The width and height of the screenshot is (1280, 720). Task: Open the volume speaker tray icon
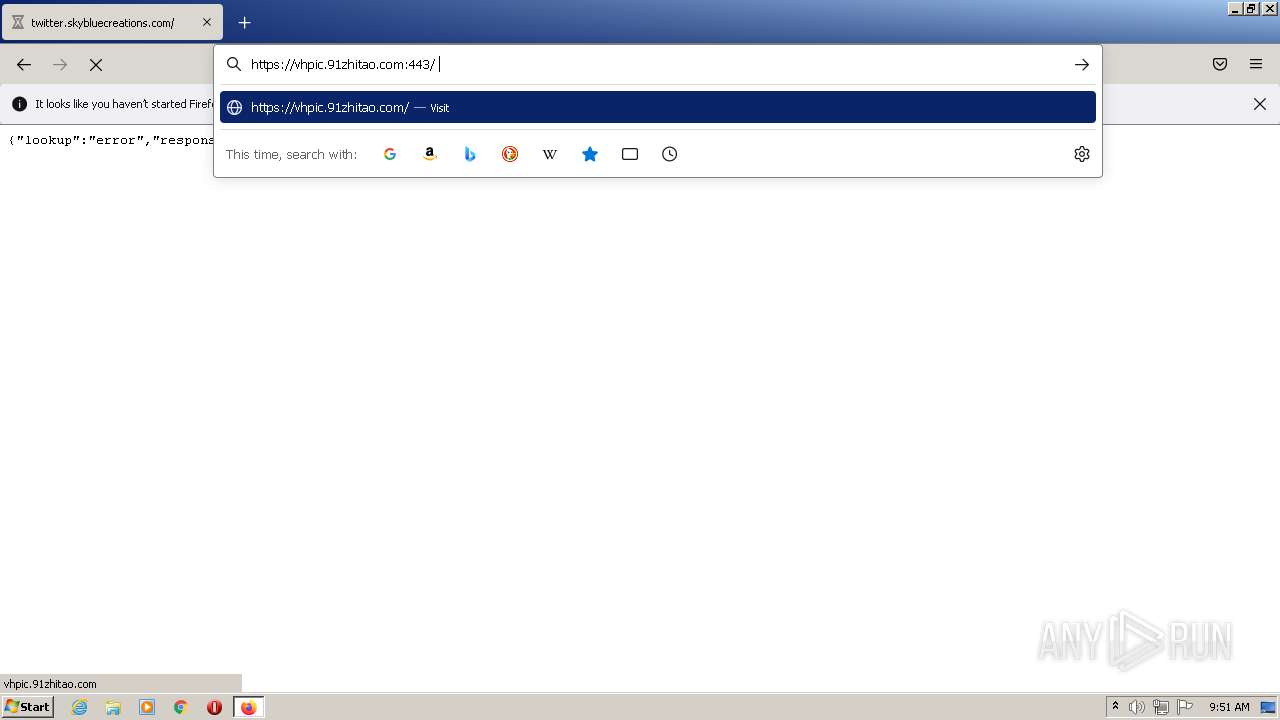(1137, 707)
